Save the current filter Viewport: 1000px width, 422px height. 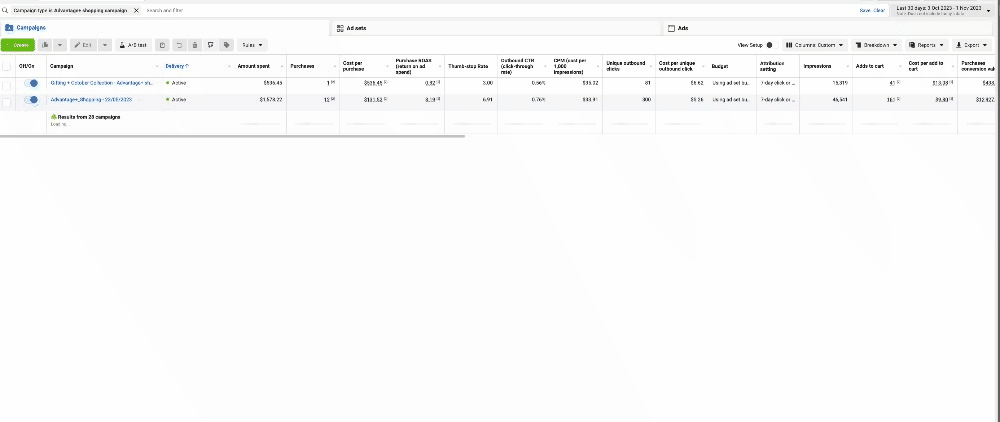864,10
